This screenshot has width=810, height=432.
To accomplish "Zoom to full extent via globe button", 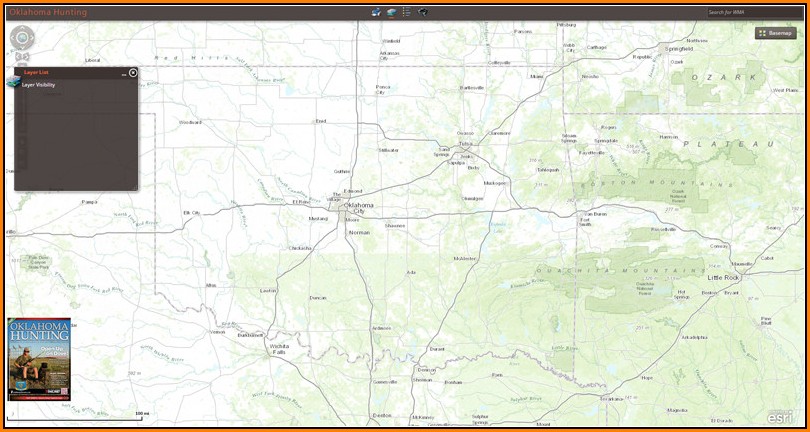I will 22,37.
